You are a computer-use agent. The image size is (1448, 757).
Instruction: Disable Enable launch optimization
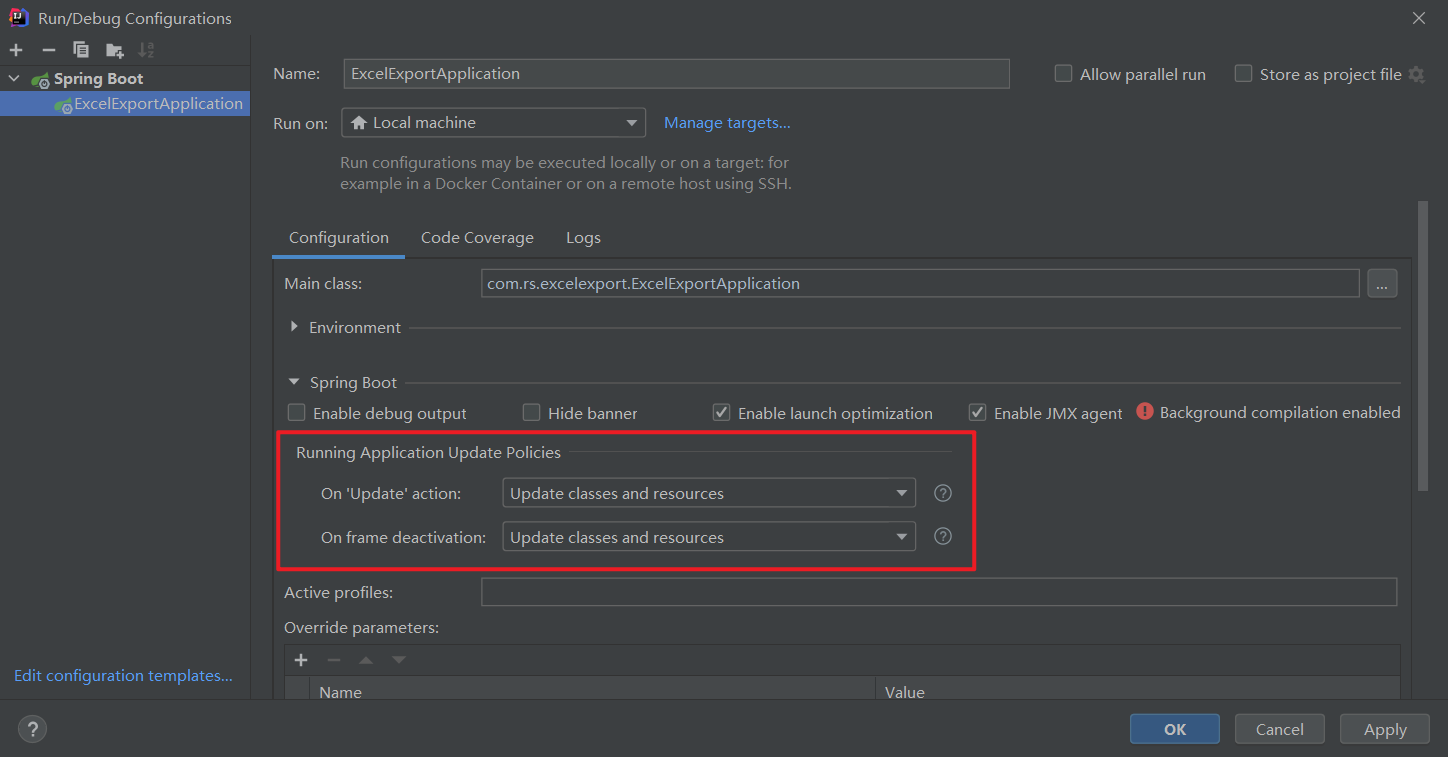coord(721,413)
